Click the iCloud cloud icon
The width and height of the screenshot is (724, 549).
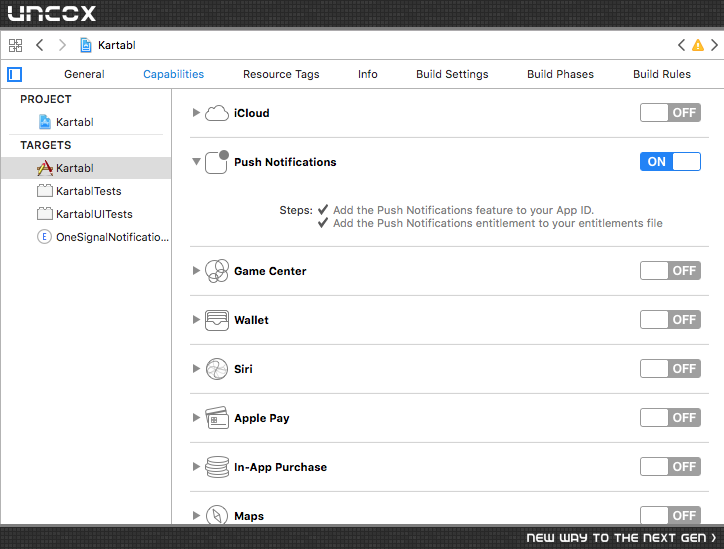pyautogui.click(x=217, y=113)
